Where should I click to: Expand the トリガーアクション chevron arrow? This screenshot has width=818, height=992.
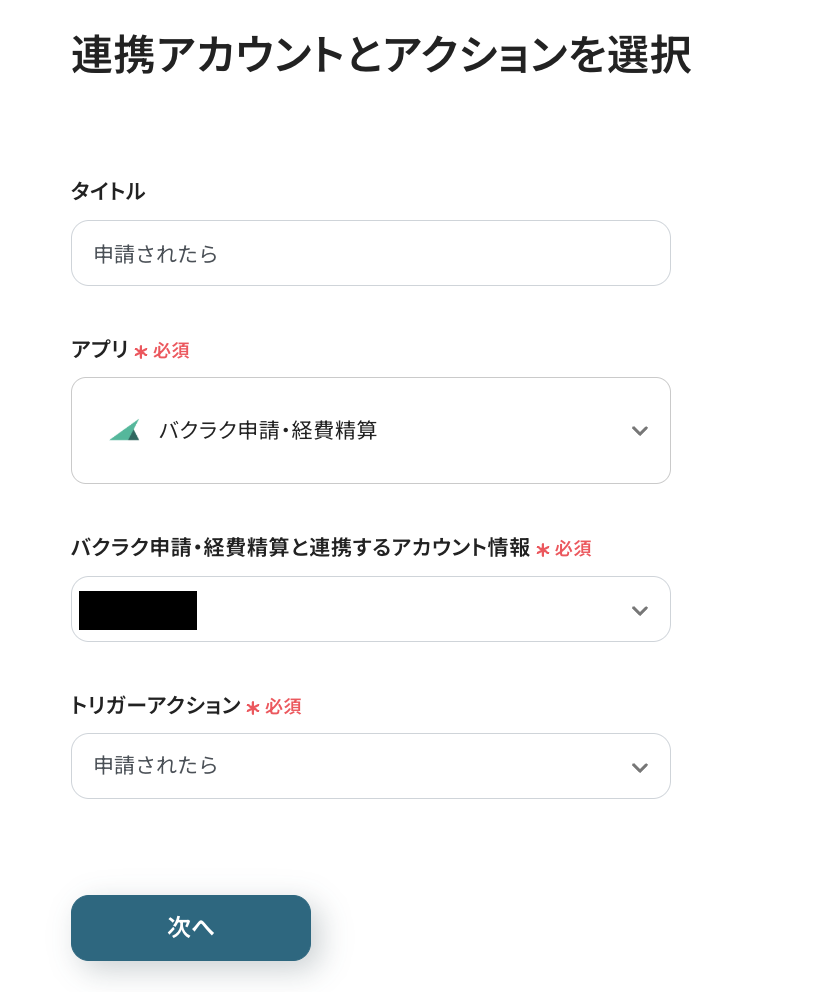[640, 767]
